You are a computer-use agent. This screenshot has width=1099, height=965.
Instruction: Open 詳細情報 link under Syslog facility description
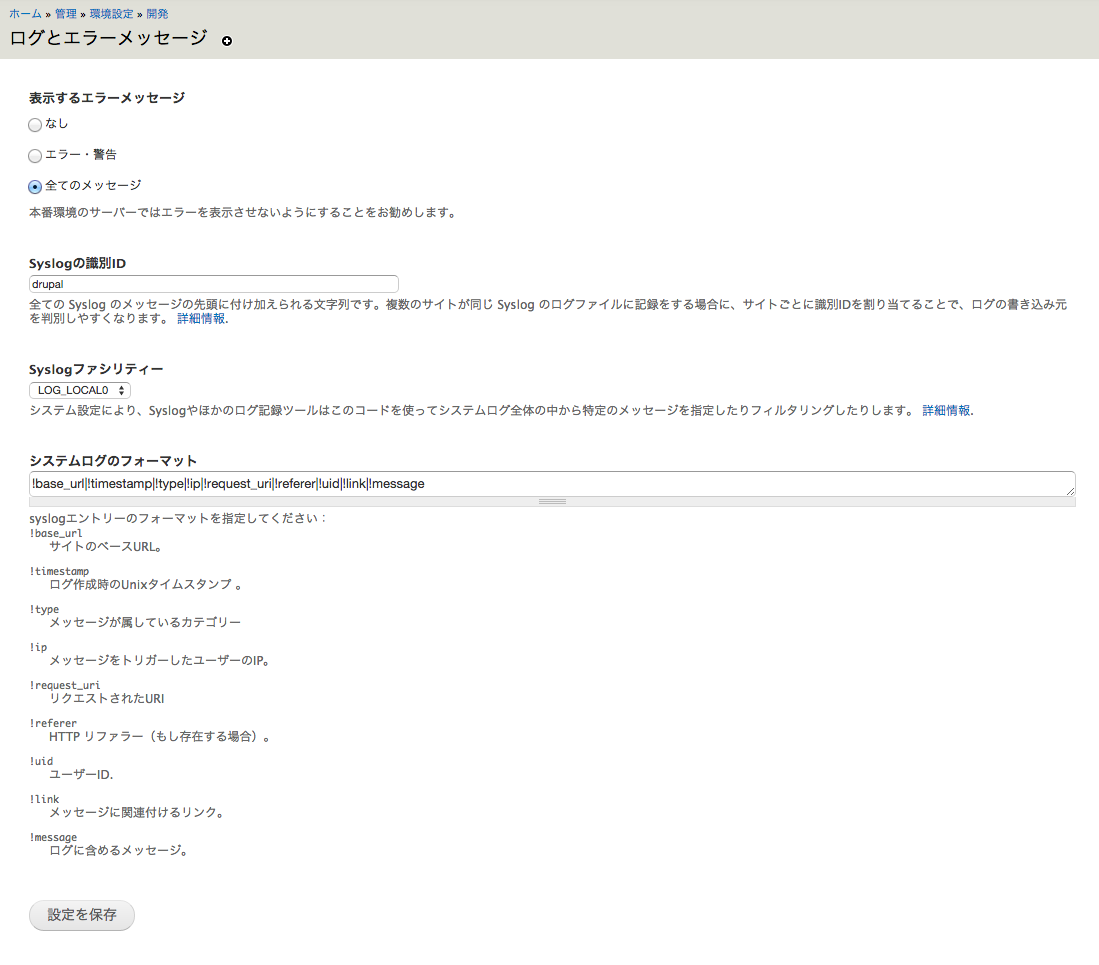point(945,411)
